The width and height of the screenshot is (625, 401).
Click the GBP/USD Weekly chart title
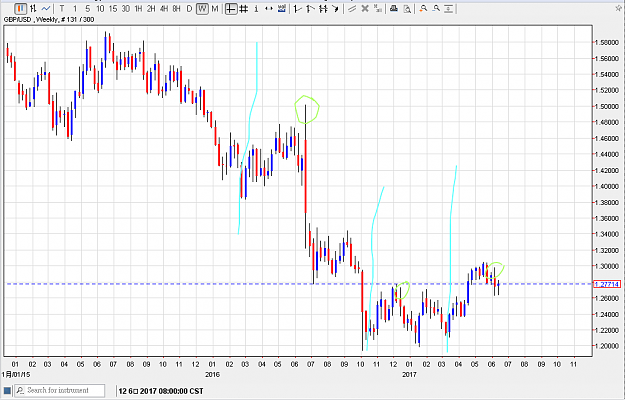(49, 20)
